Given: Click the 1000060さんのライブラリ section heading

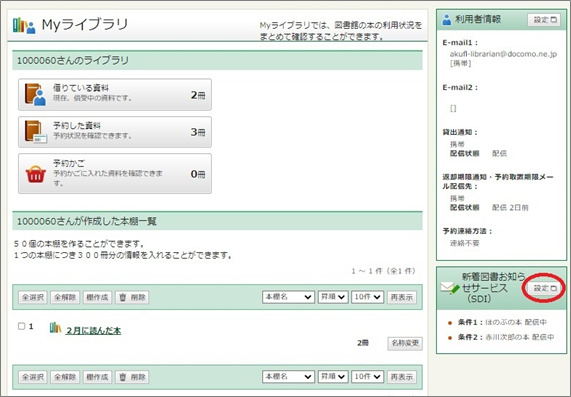Looking at the screenshot, I should tap(73, 60).
